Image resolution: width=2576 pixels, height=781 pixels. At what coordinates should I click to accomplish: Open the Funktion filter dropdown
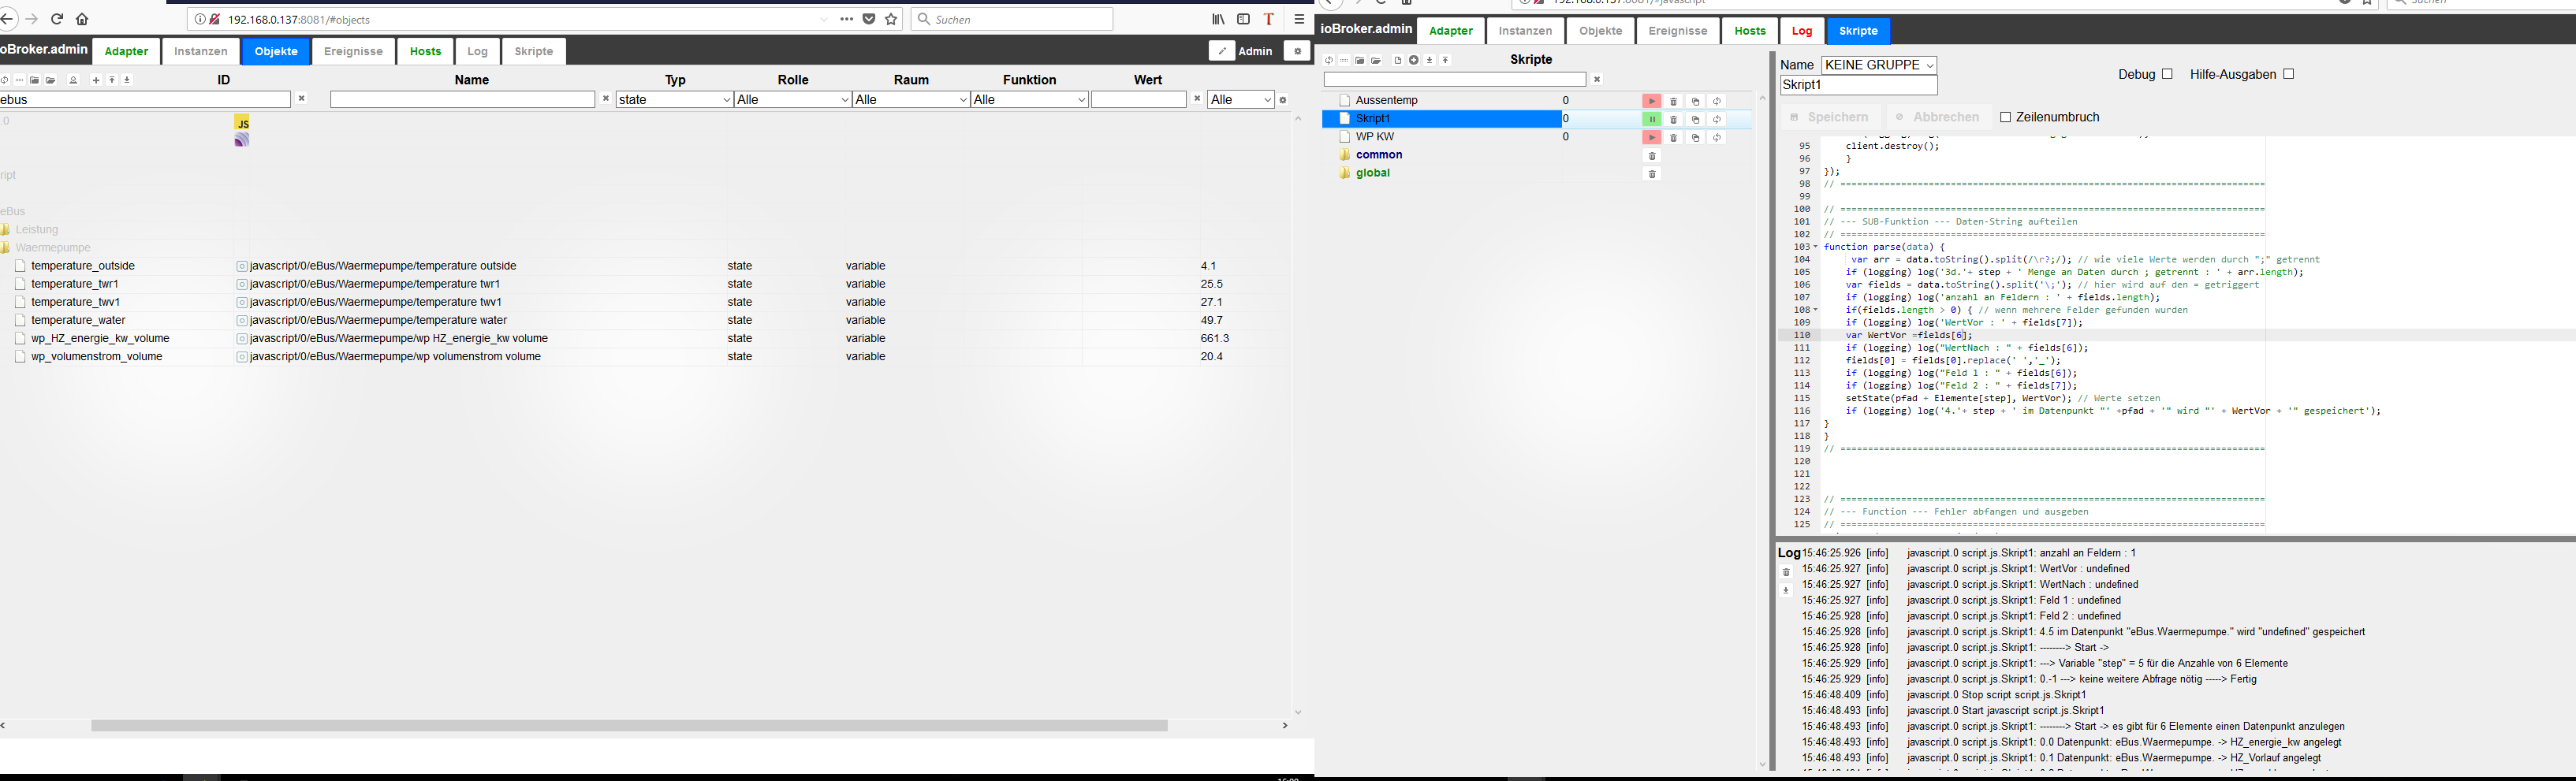pyautogui.click(x=1030, y=99)
